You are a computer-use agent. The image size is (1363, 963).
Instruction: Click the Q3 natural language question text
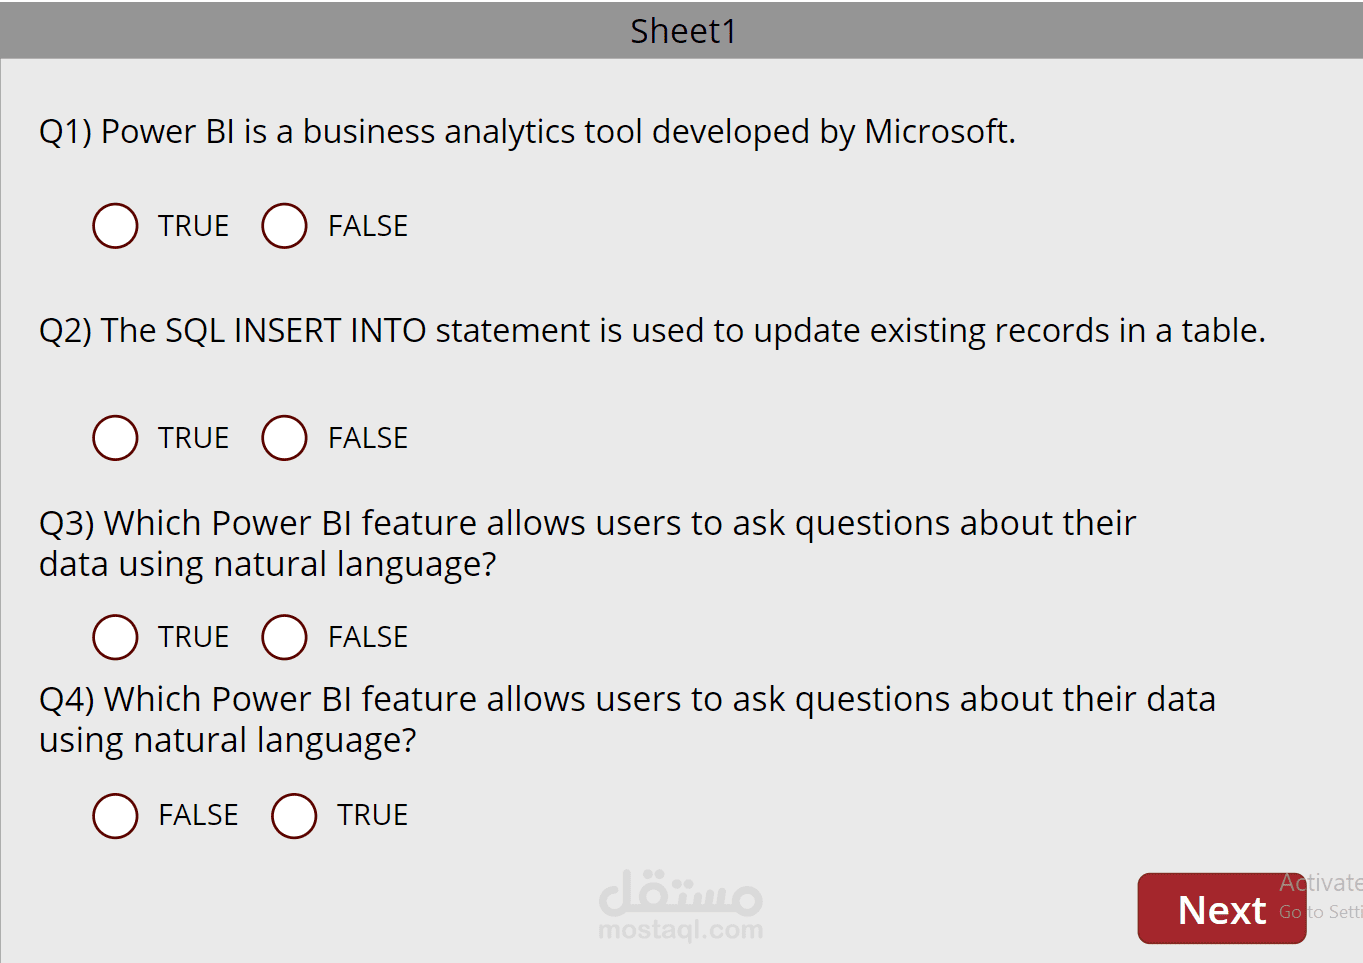(588, 544)
